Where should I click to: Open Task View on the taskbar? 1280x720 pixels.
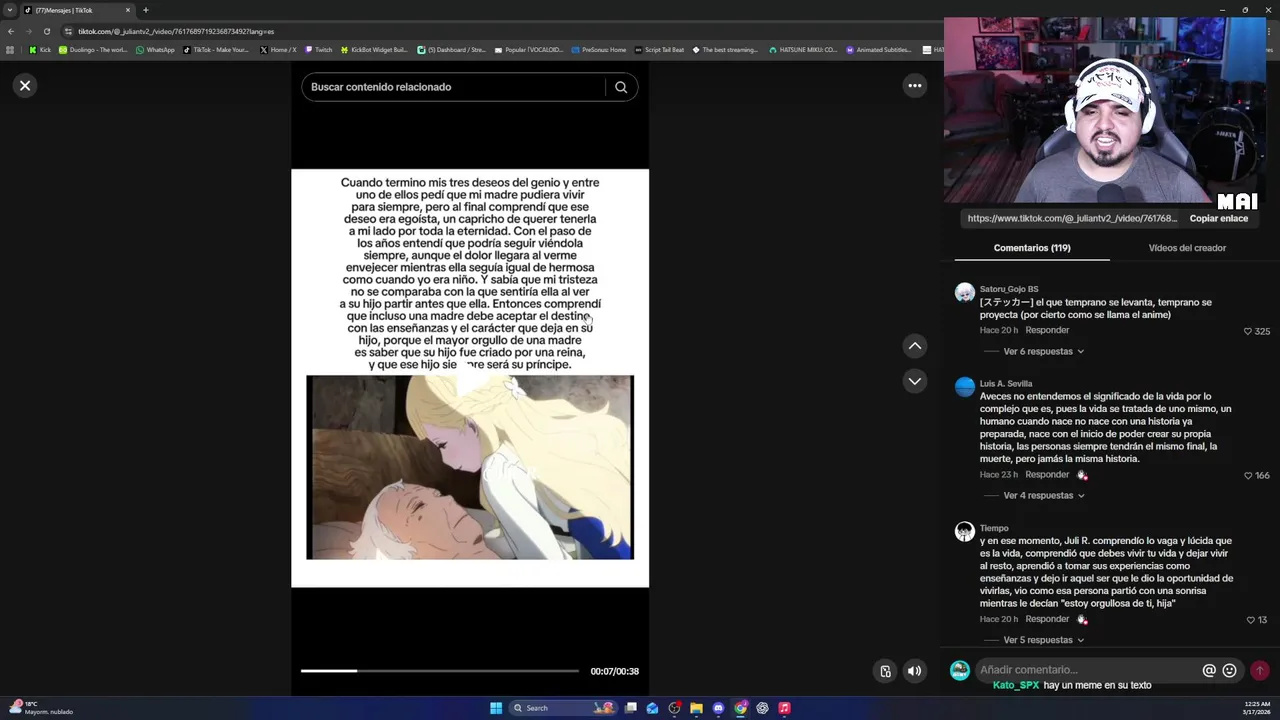pyautogui.click(x=631, y=708)
